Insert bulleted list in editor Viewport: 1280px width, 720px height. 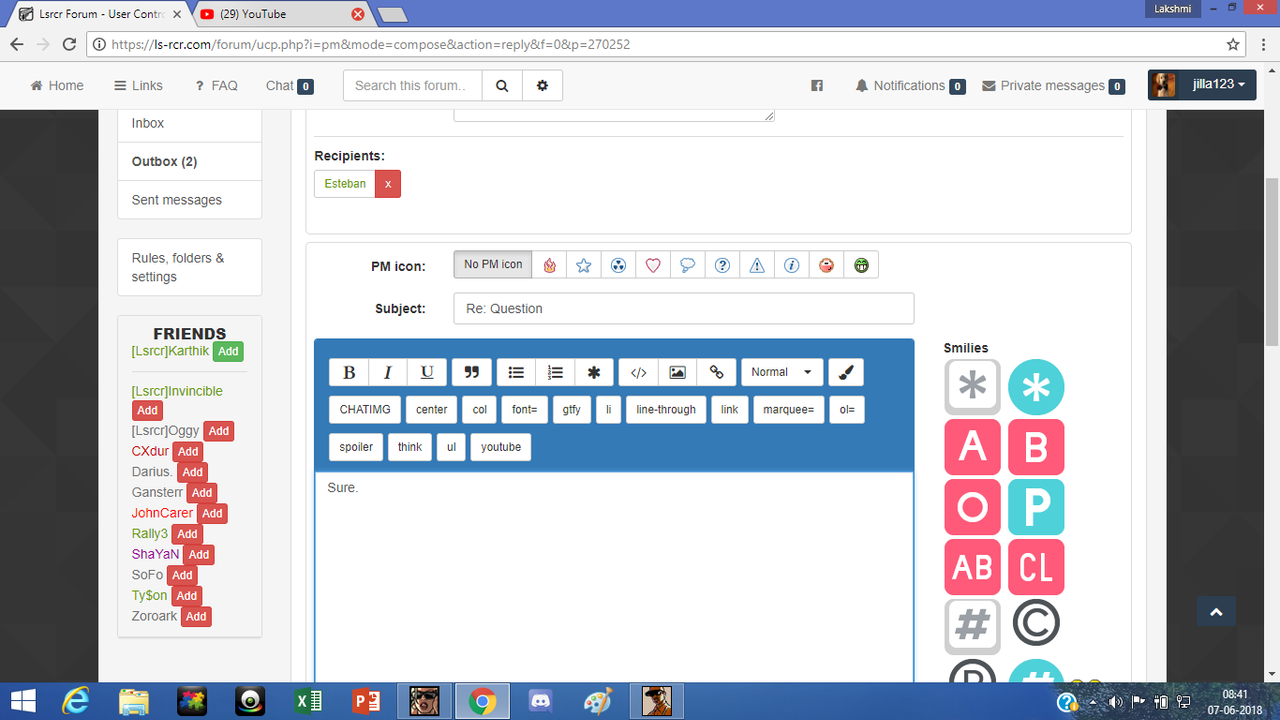coord(516,372)
